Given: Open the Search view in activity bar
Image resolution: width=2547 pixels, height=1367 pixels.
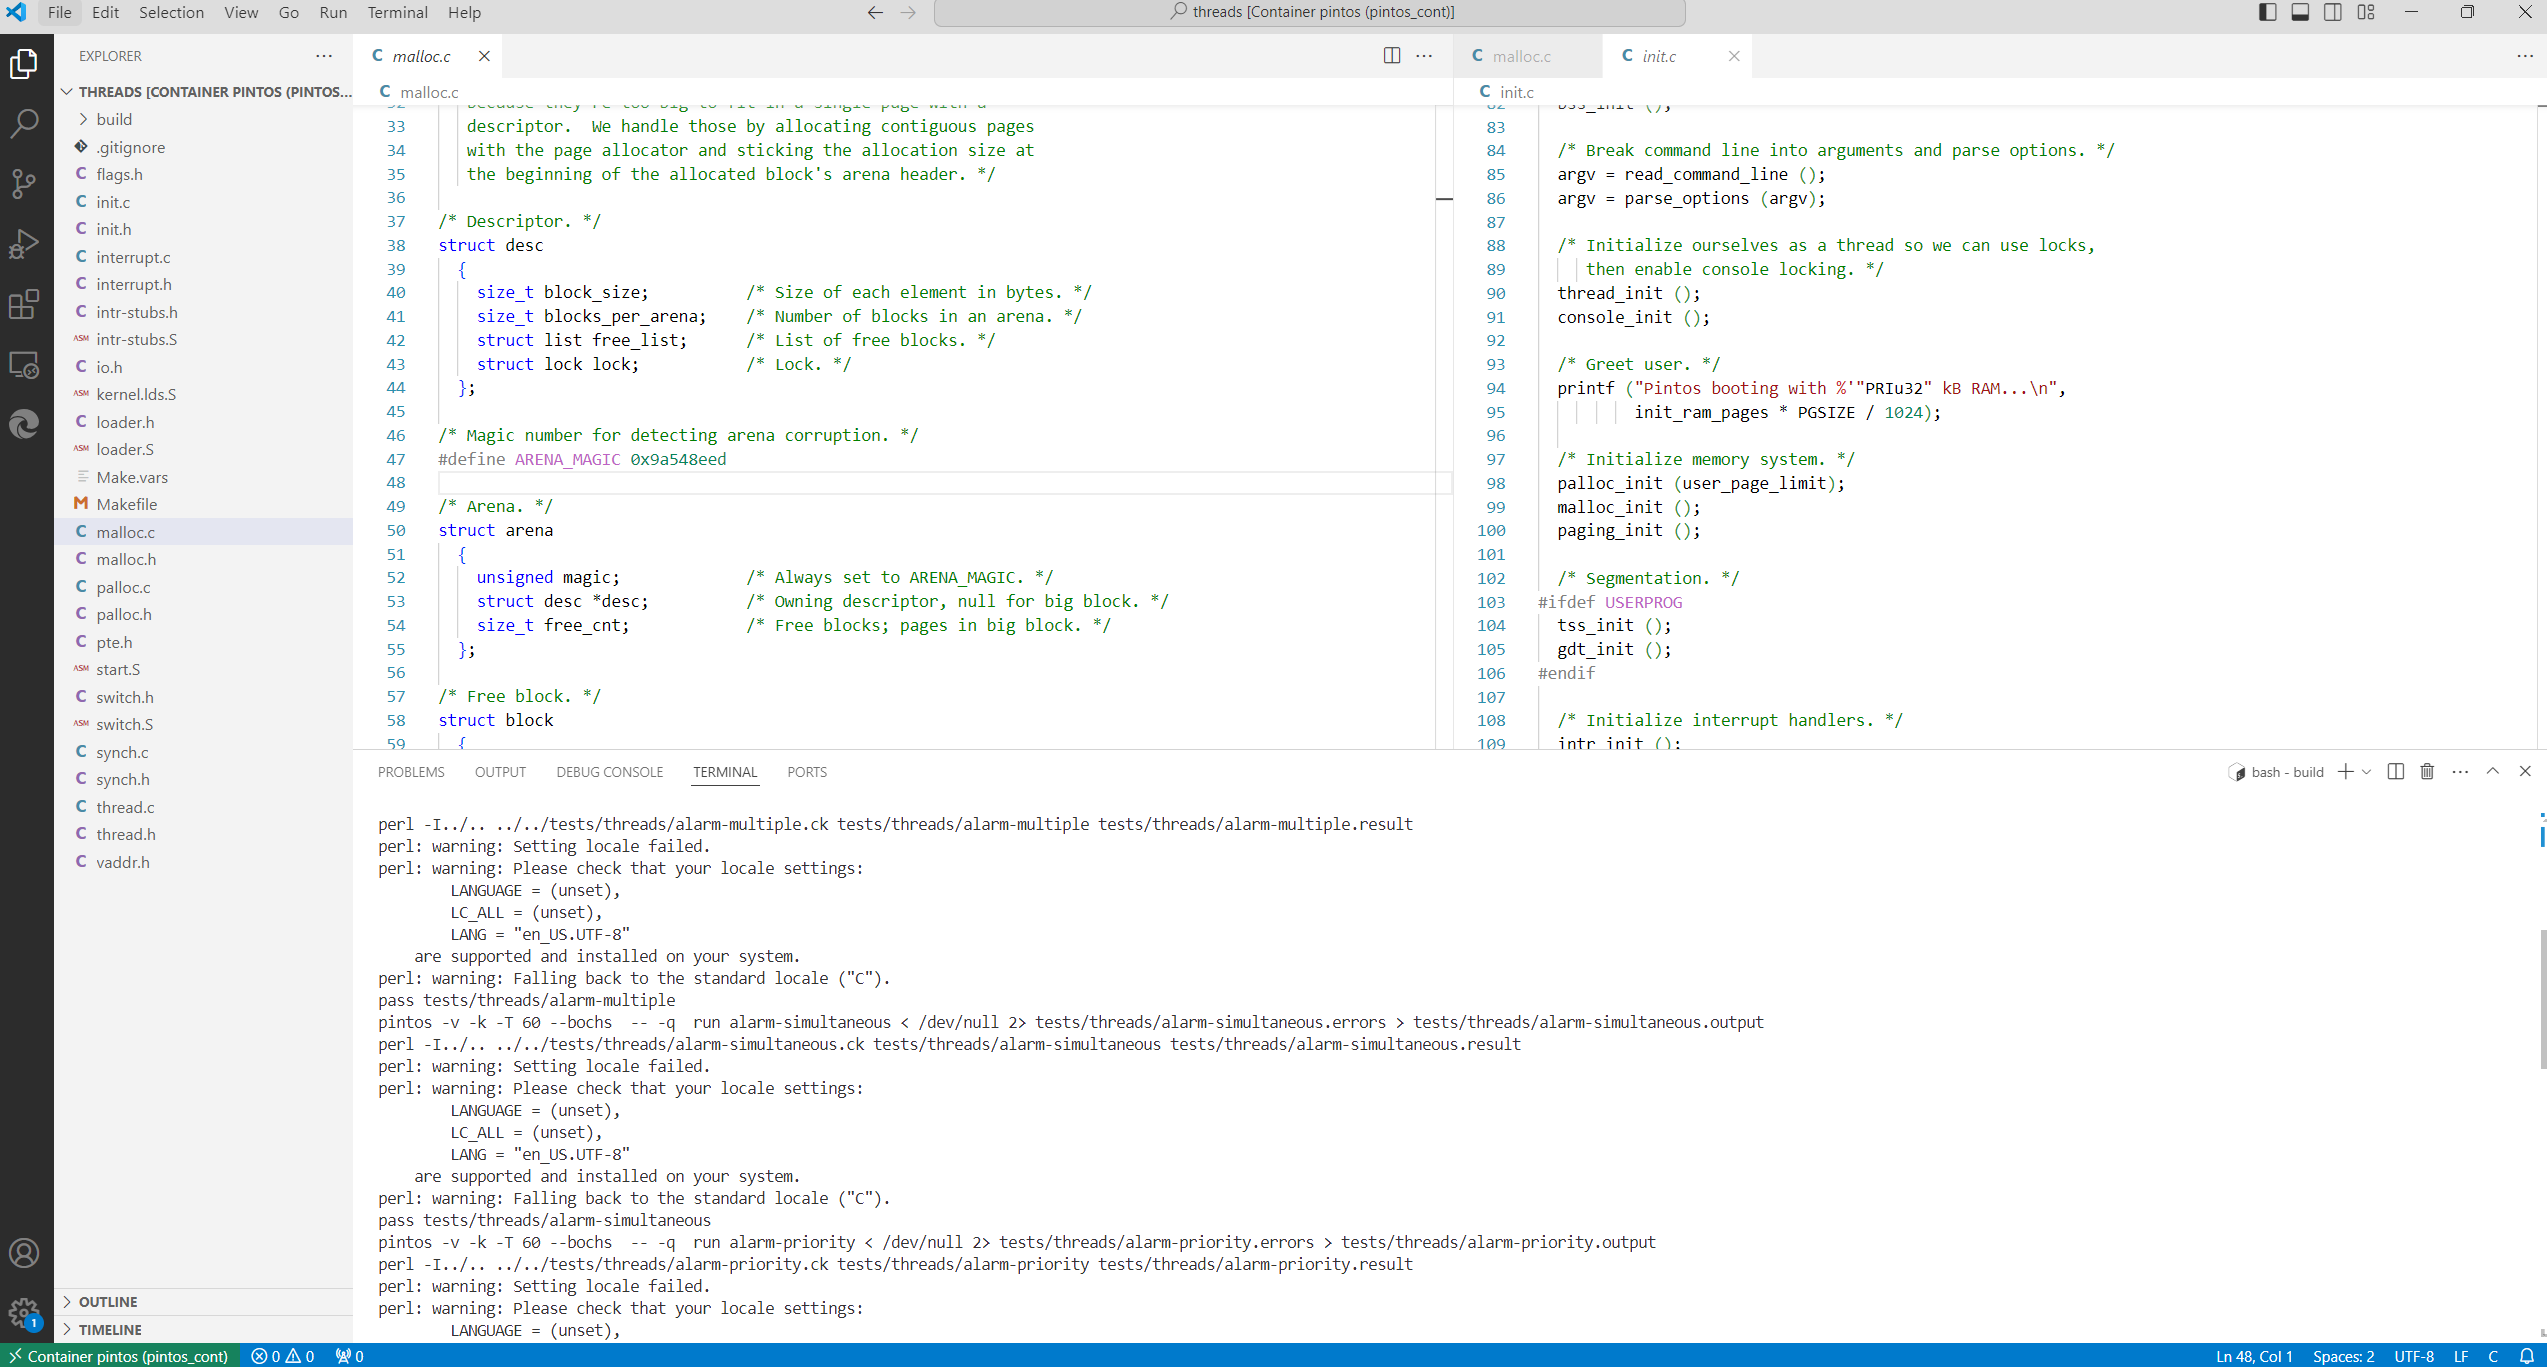Looking at the screenshot, I should 24,124.
